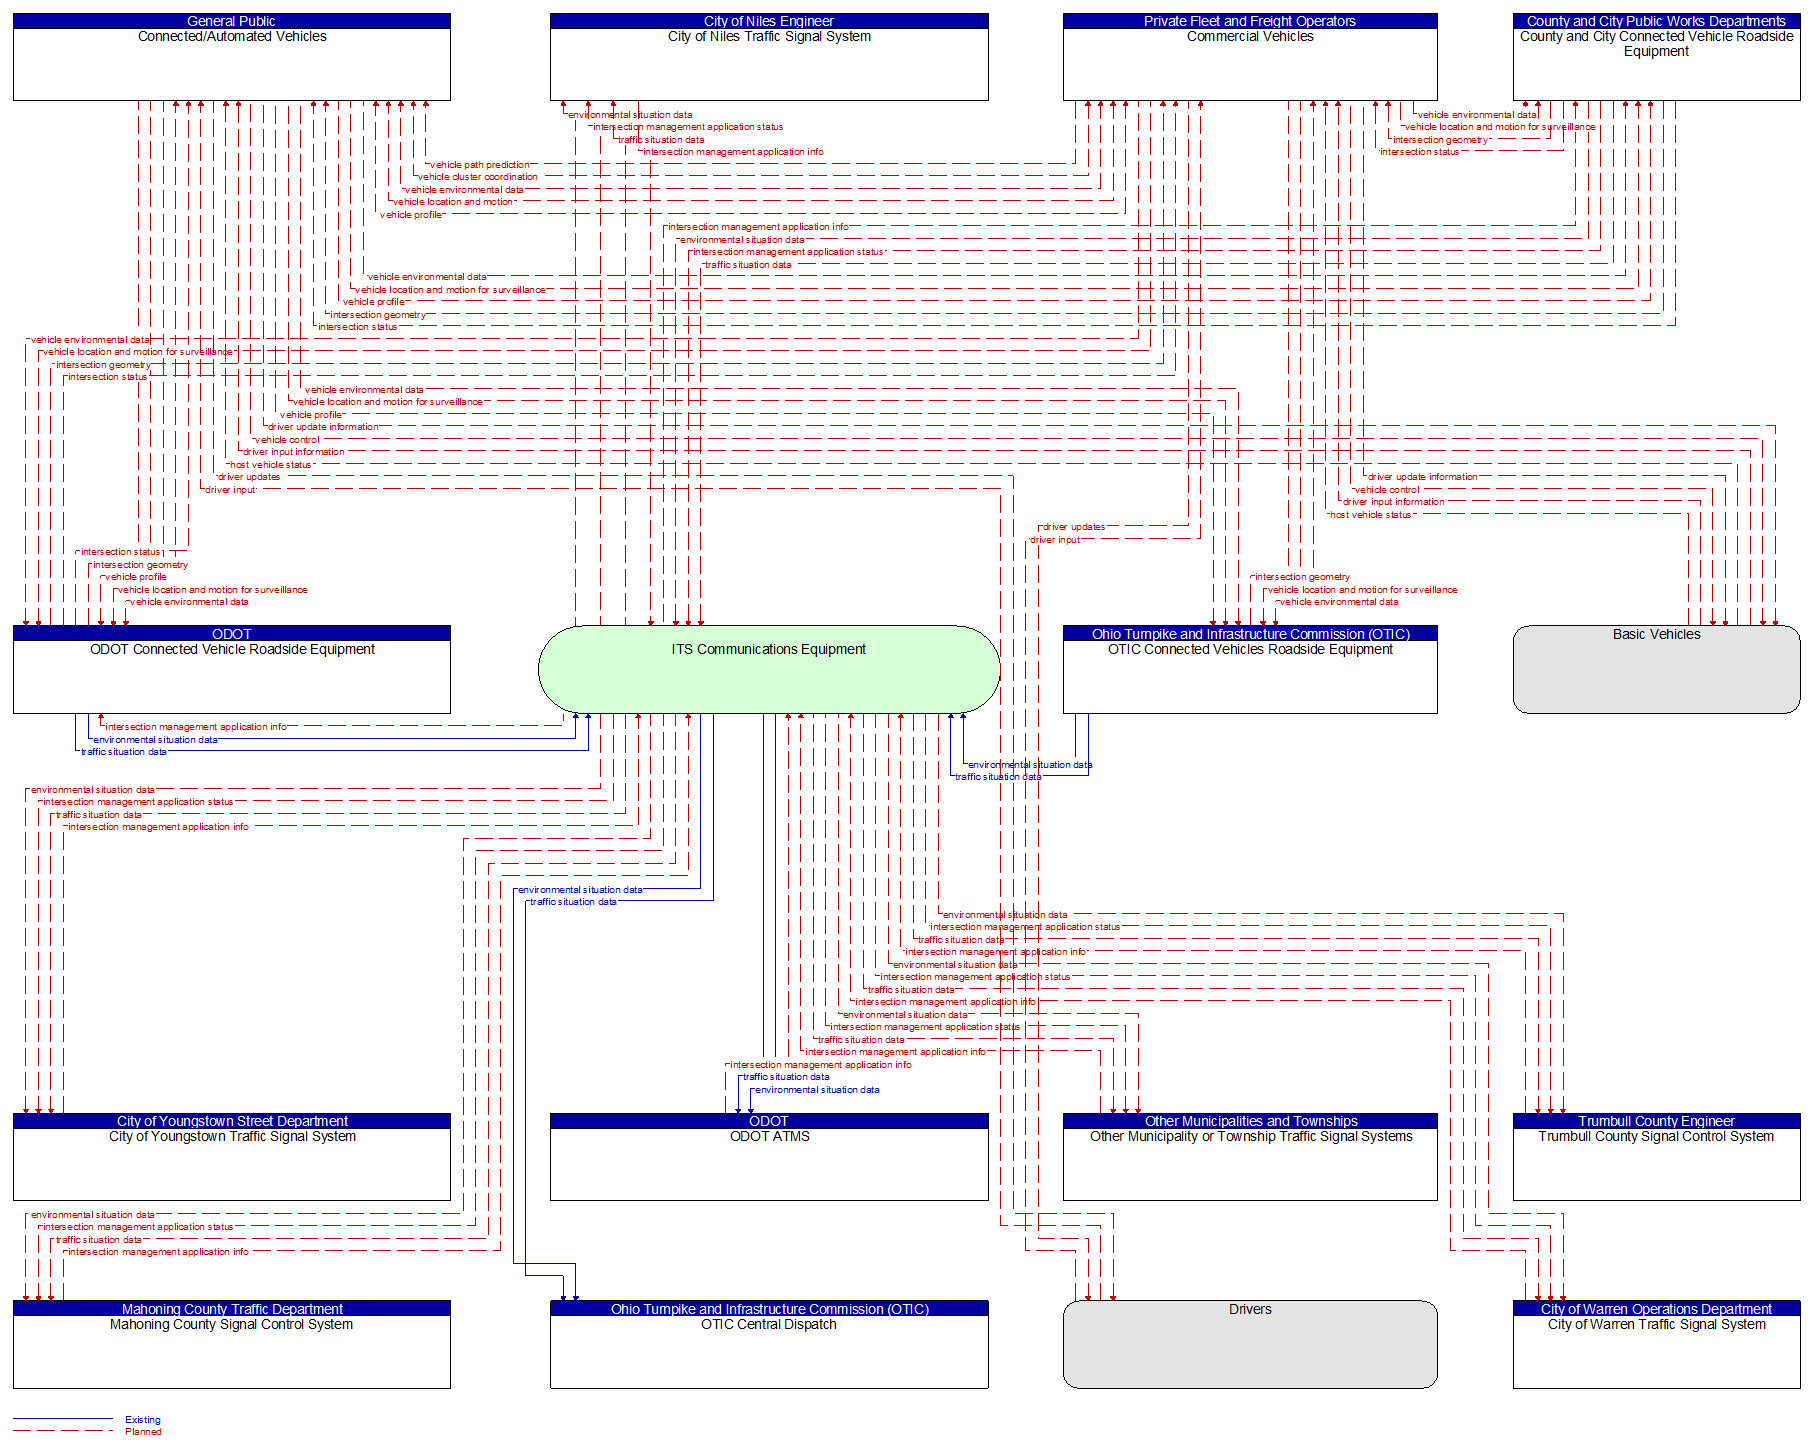The width and height of the screenshot is (1811, 1450).
Task: Select the City of Niles Engineer header
Action: tap(769, 21)
